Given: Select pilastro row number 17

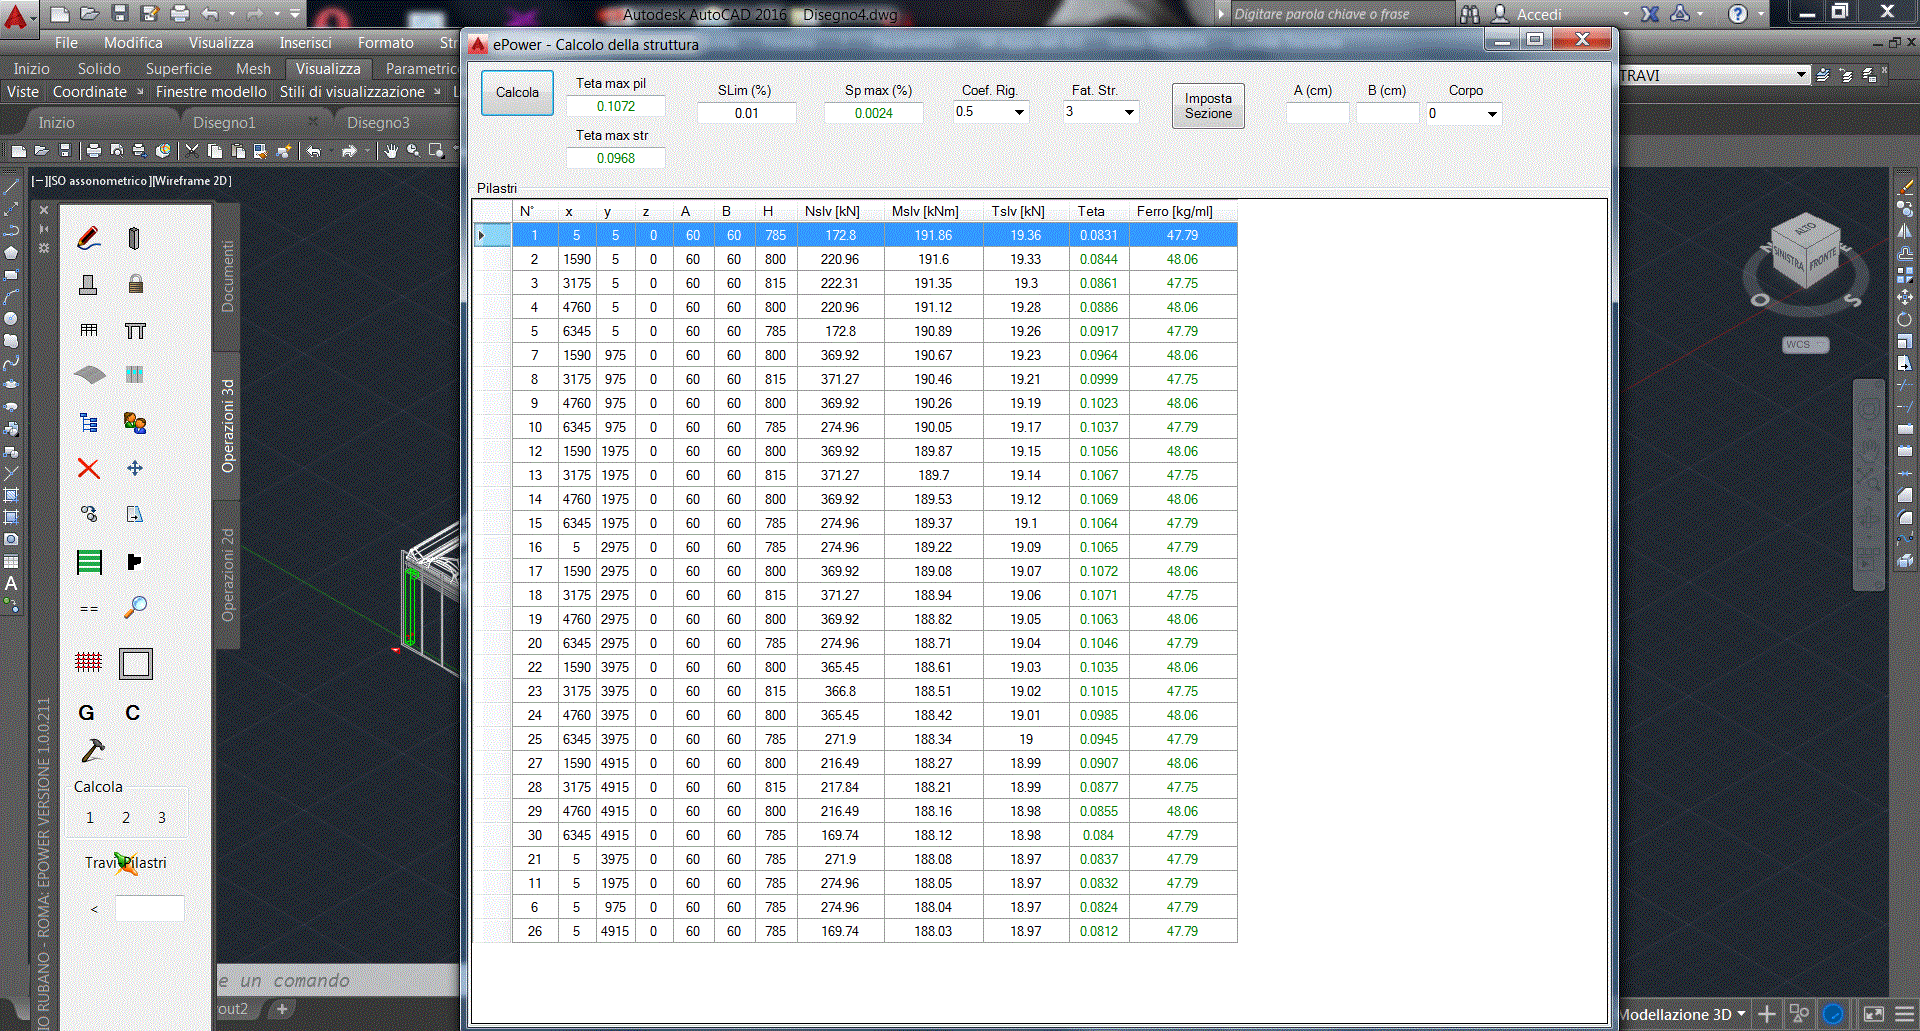Looking at the screenshot, I should (x=855, y=571).
